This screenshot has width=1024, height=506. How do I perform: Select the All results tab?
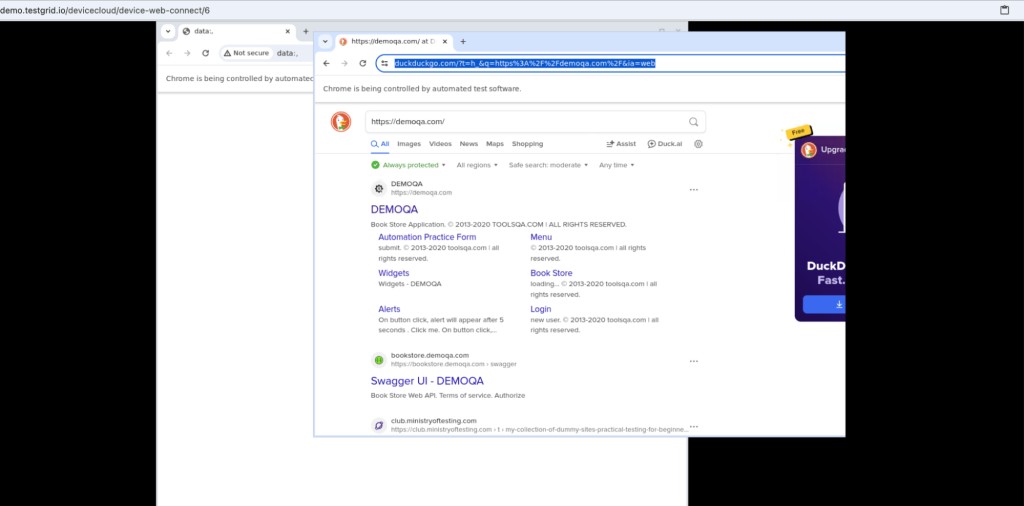(380, 144)
